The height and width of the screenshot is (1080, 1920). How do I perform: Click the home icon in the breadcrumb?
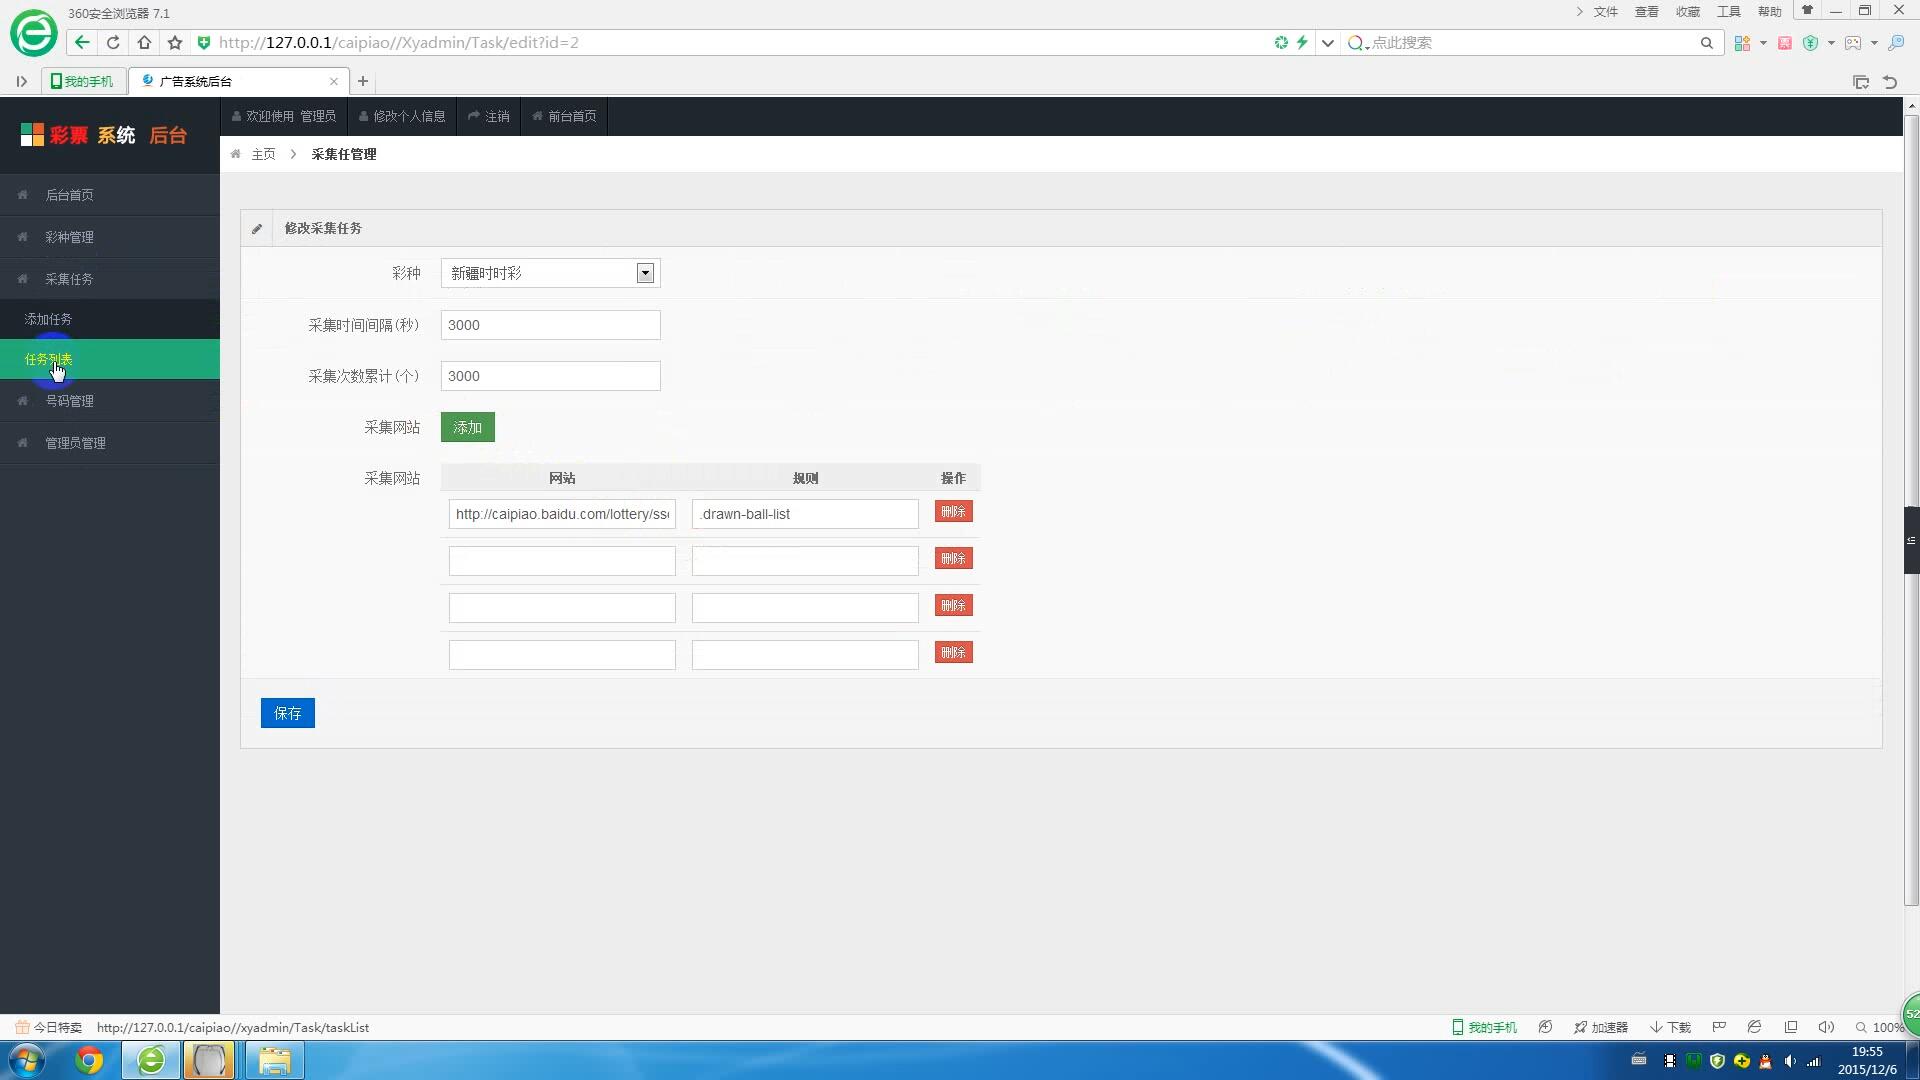click(236, 154)
